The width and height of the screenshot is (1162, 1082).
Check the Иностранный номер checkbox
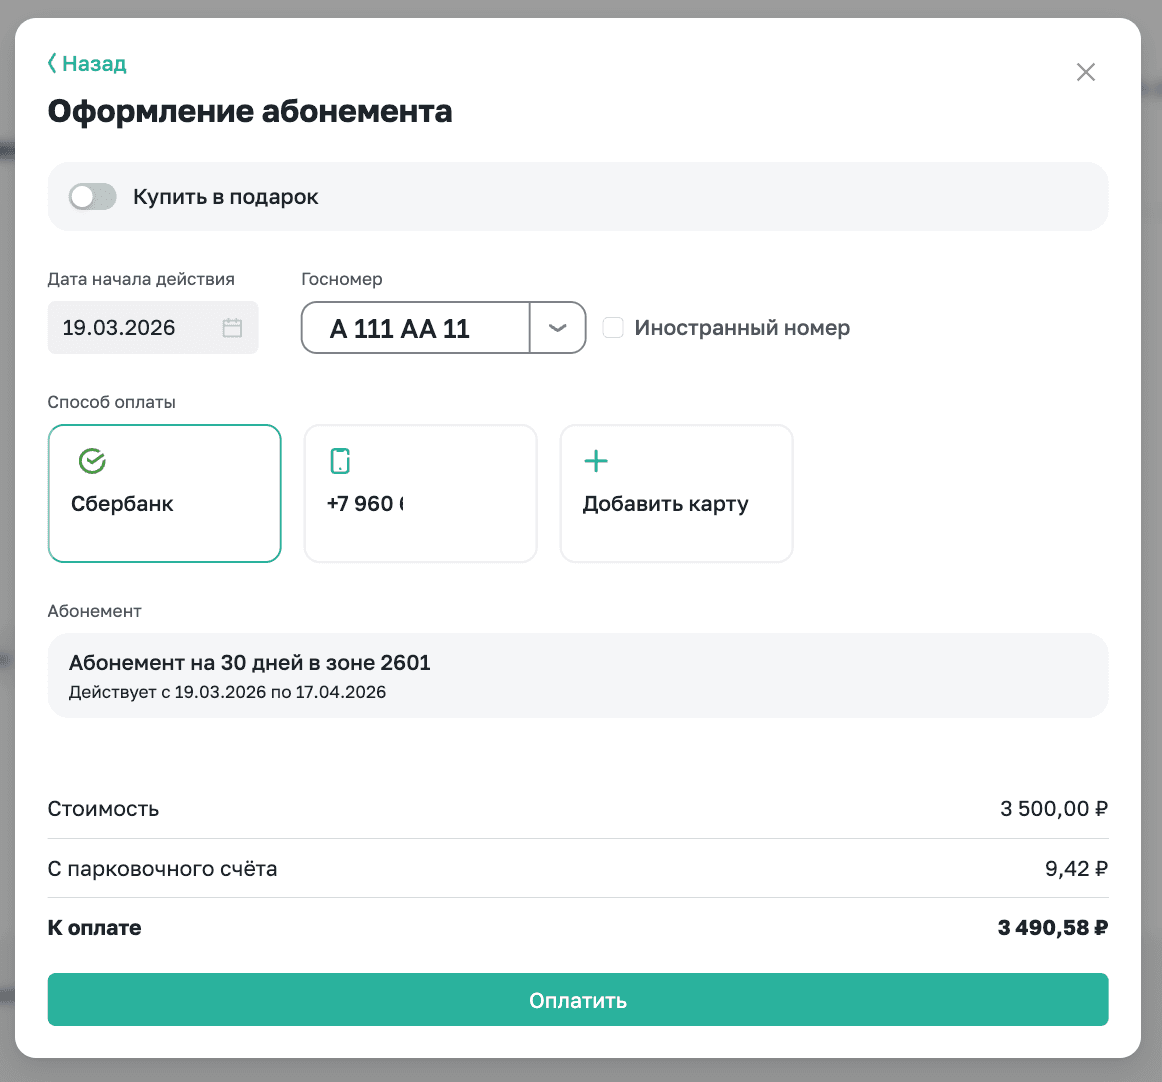point(613,327)
